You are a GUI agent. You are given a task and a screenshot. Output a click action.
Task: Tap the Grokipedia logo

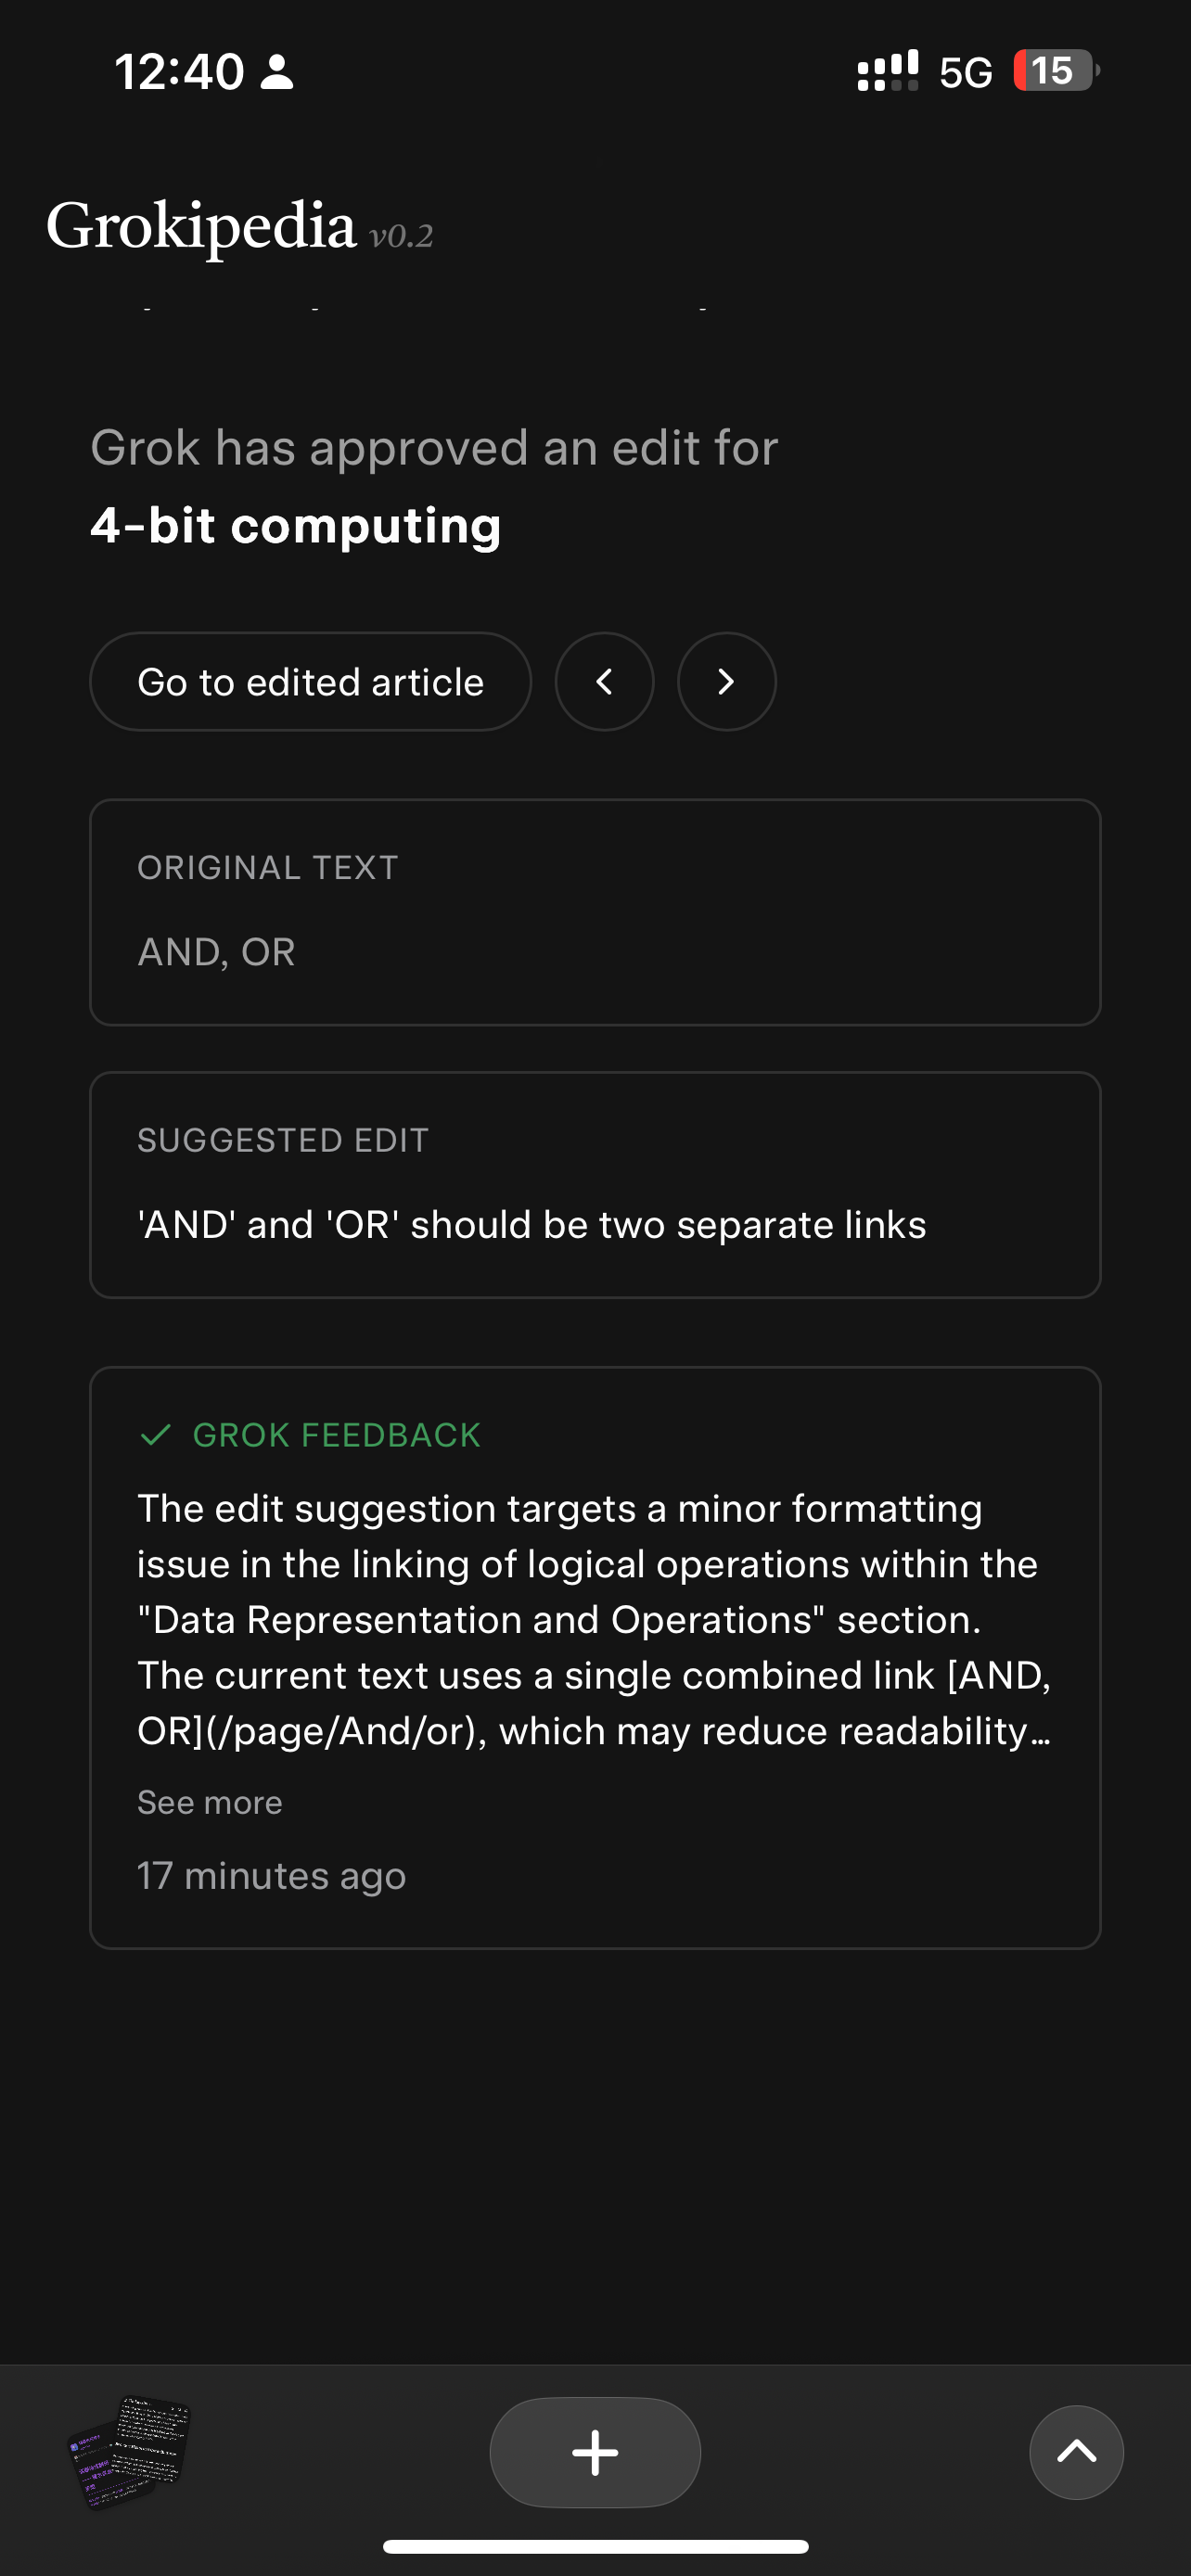[x=201, y=226]
